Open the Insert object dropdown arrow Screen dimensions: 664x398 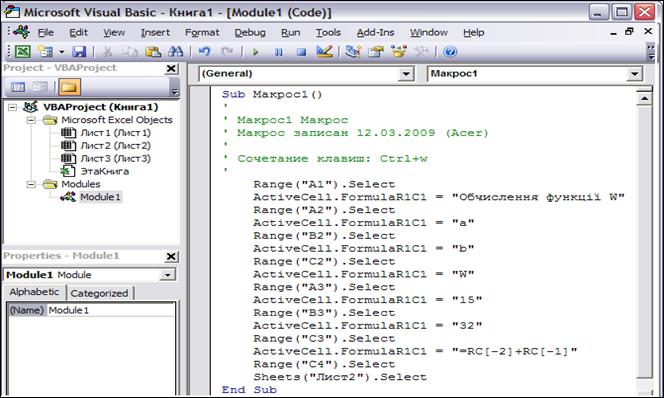61,52
